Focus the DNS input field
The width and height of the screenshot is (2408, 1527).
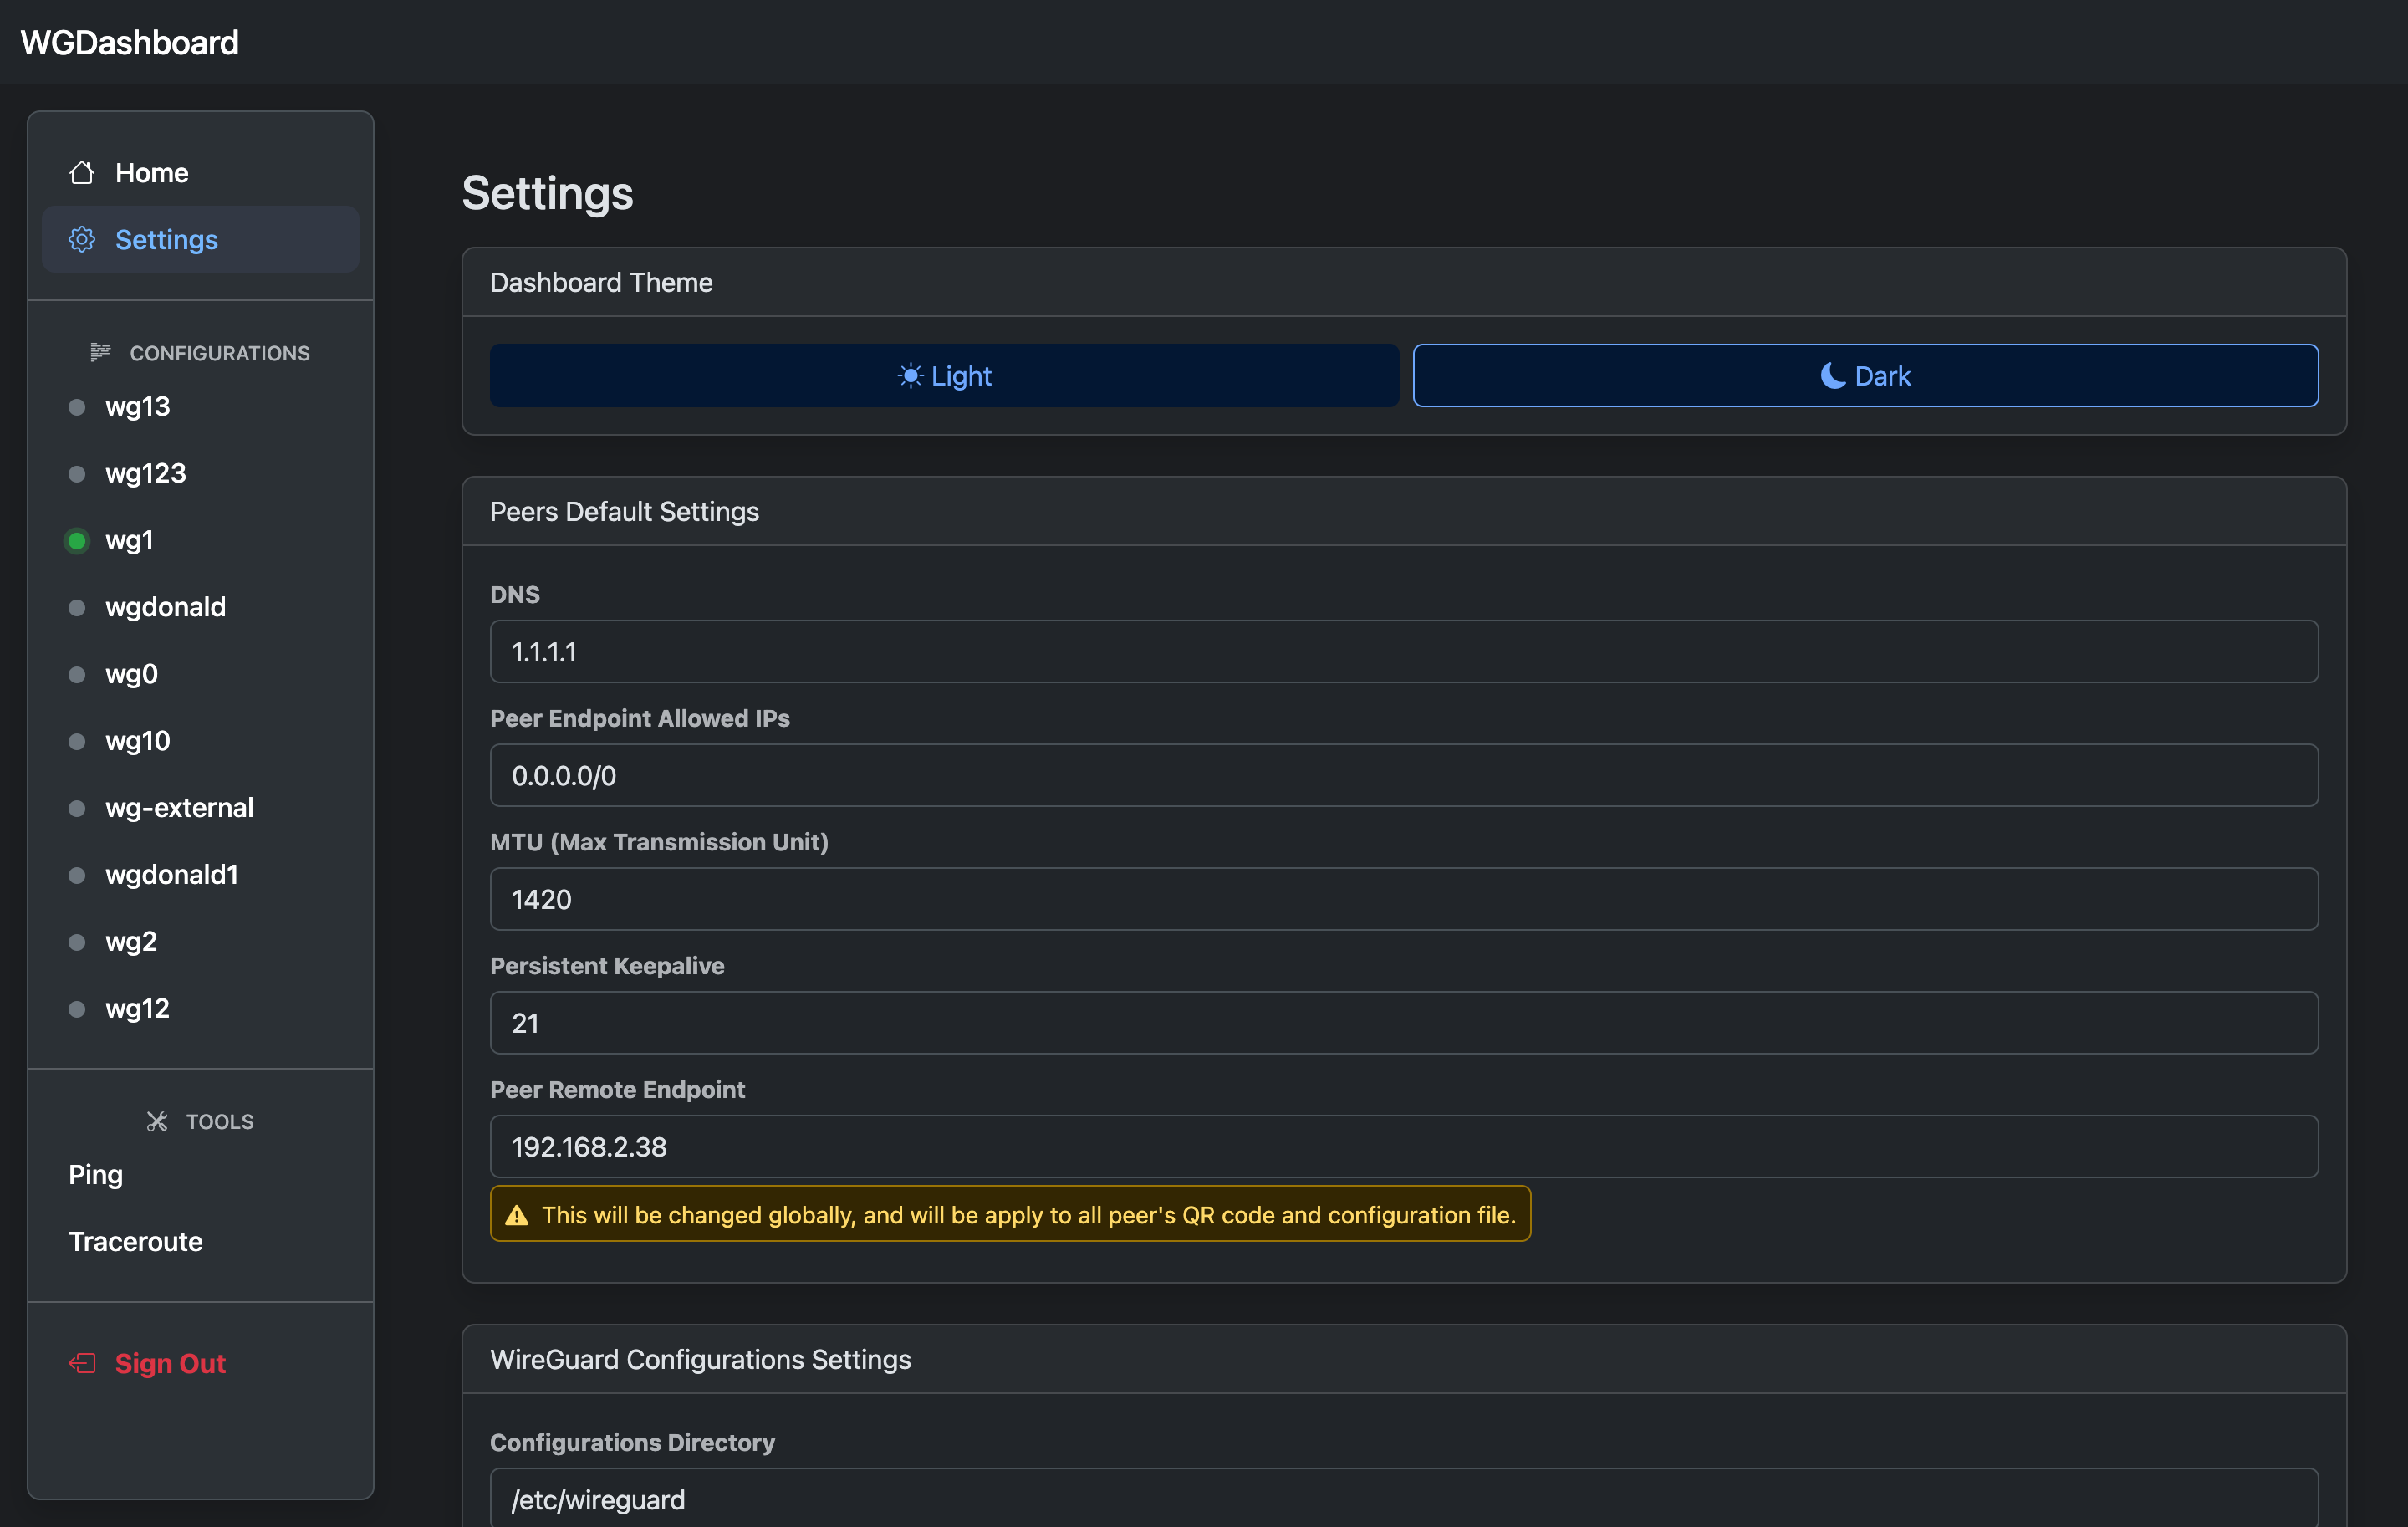click(1404, 652)
